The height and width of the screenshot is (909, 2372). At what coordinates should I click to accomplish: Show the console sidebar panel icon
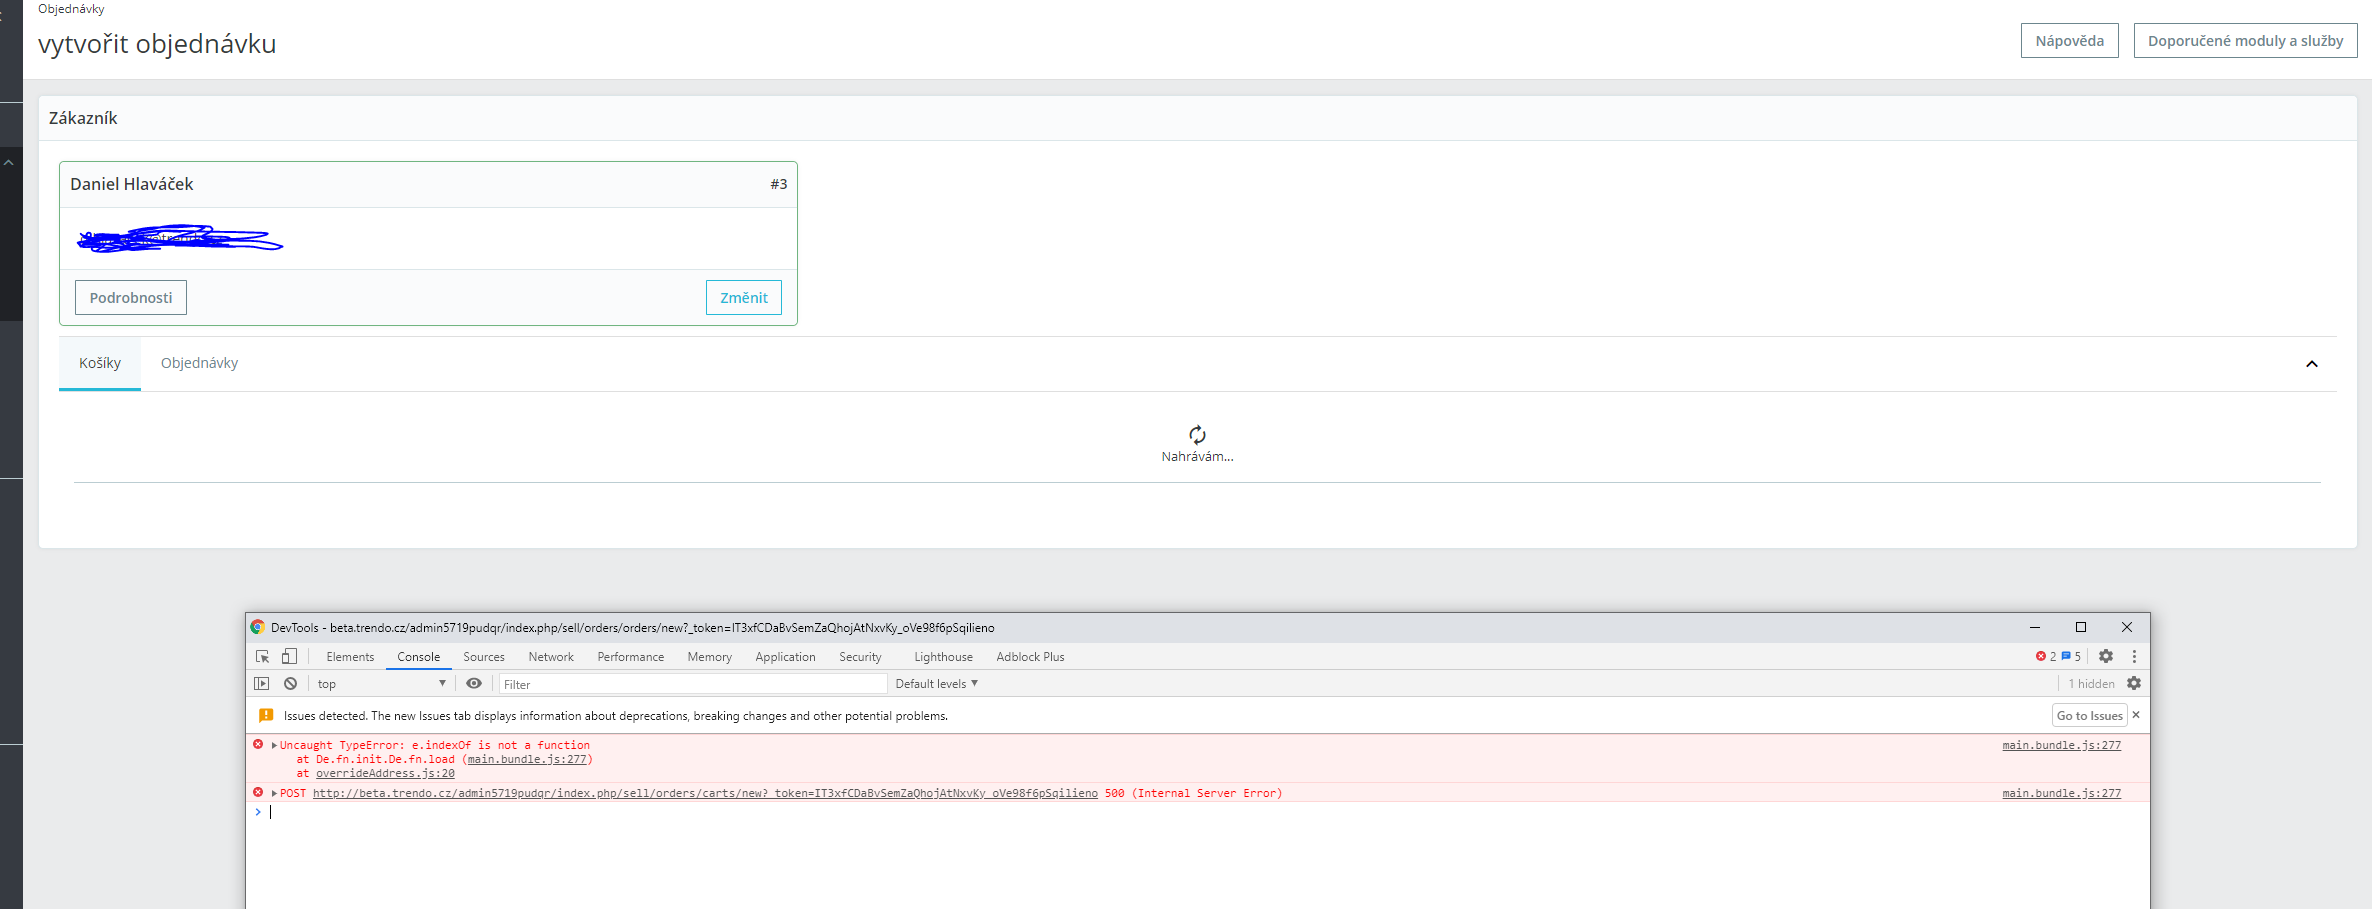[262, 684]
